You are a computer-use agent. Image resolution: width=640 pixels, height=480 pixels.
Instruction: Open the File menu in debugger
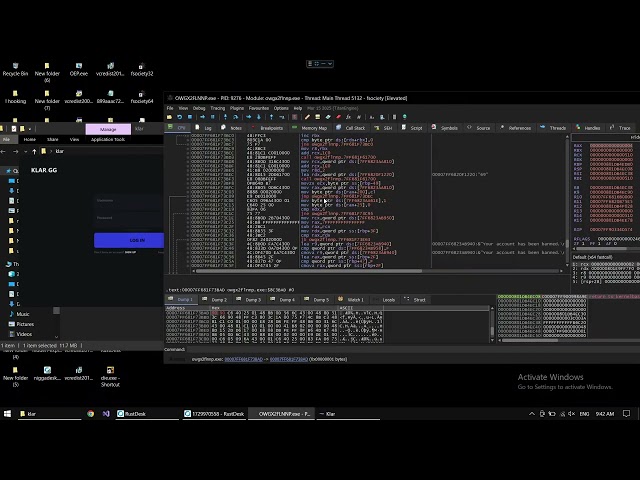pos(170,108)
